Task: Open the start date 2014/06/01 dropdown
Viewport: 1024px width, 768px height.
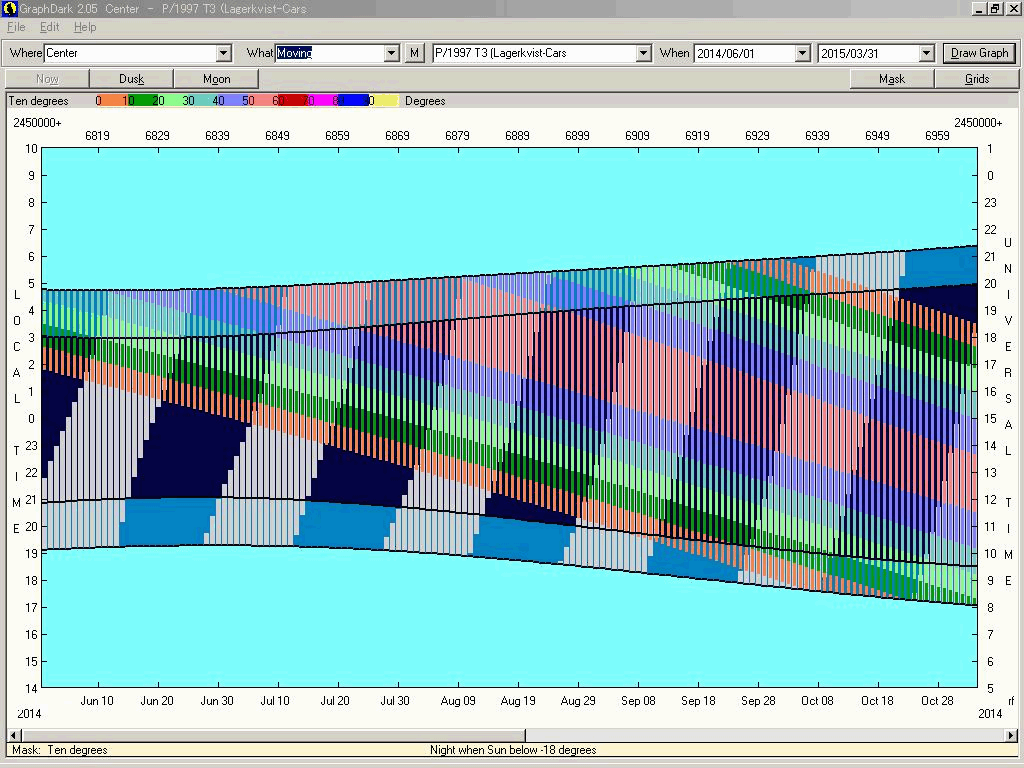Action: (x=802, y=53)
